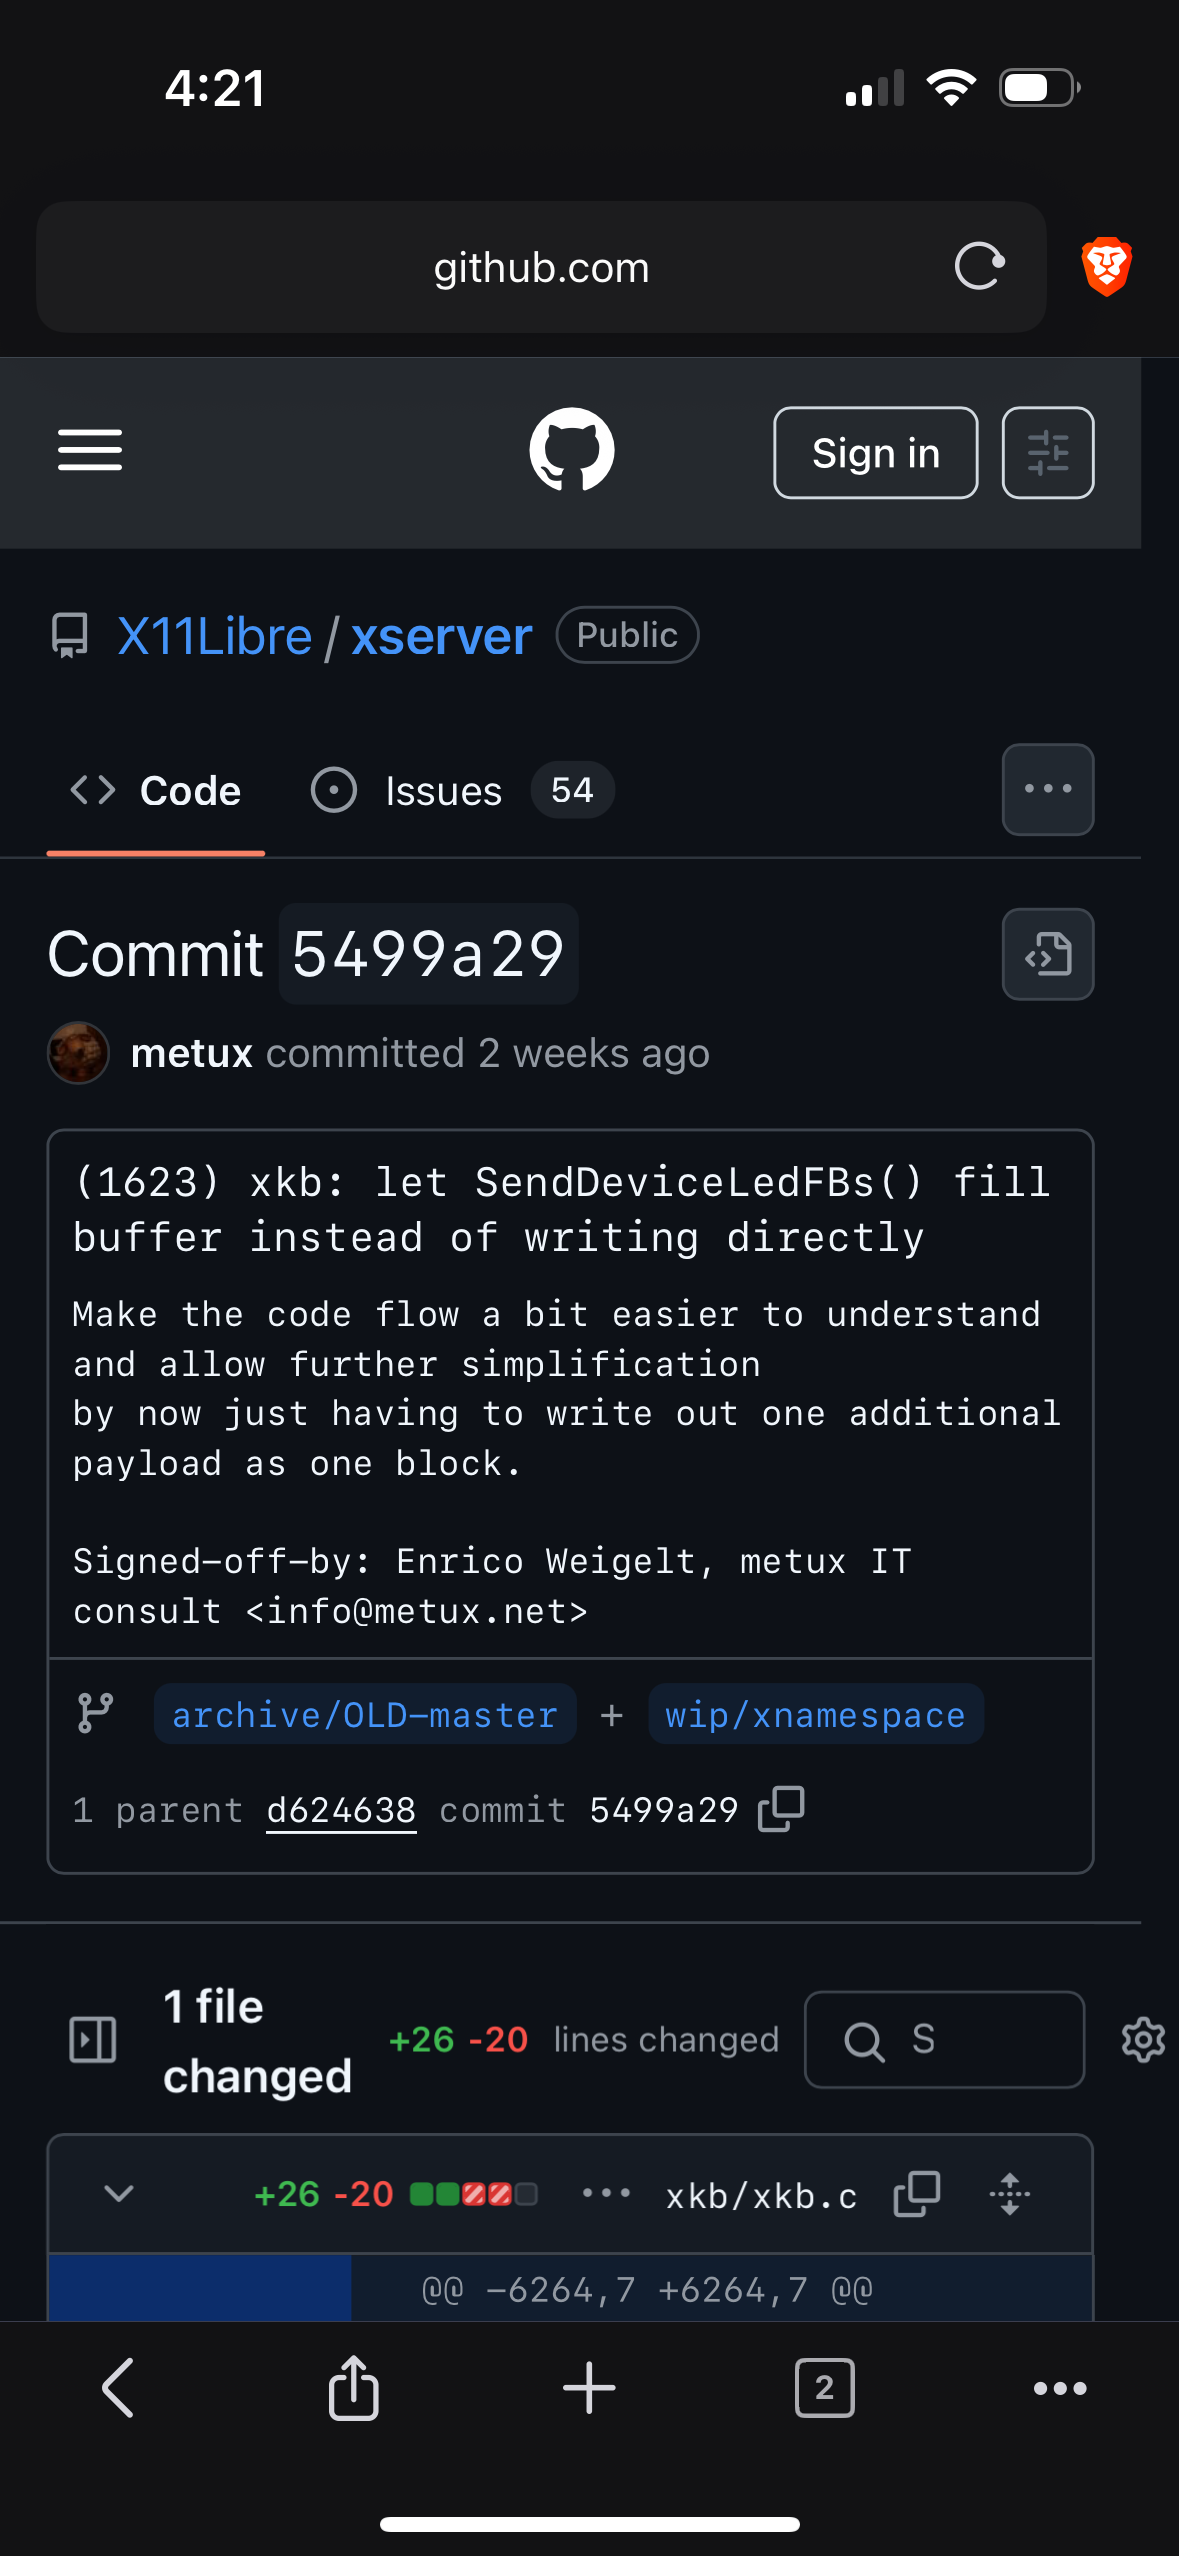Focus the search files input field
Screen dimensions: 1179x2556
pyautogui.click(x=945, y=2040)
